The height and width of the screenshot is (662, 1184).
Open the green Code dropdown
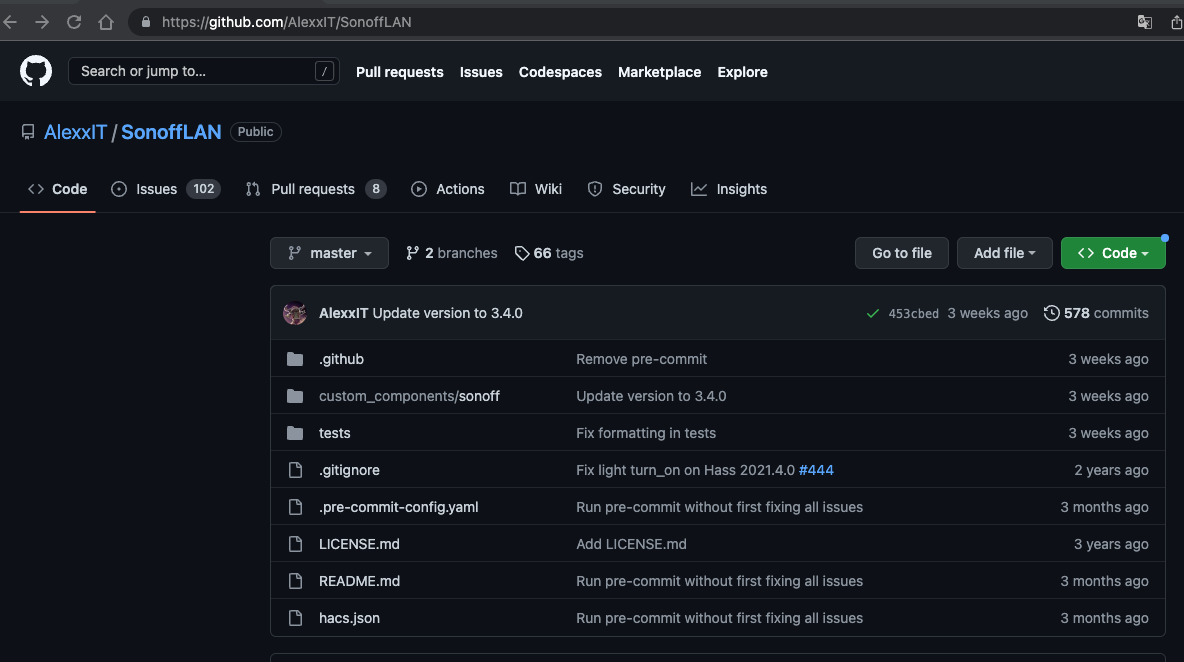(x=1113, y=253)
